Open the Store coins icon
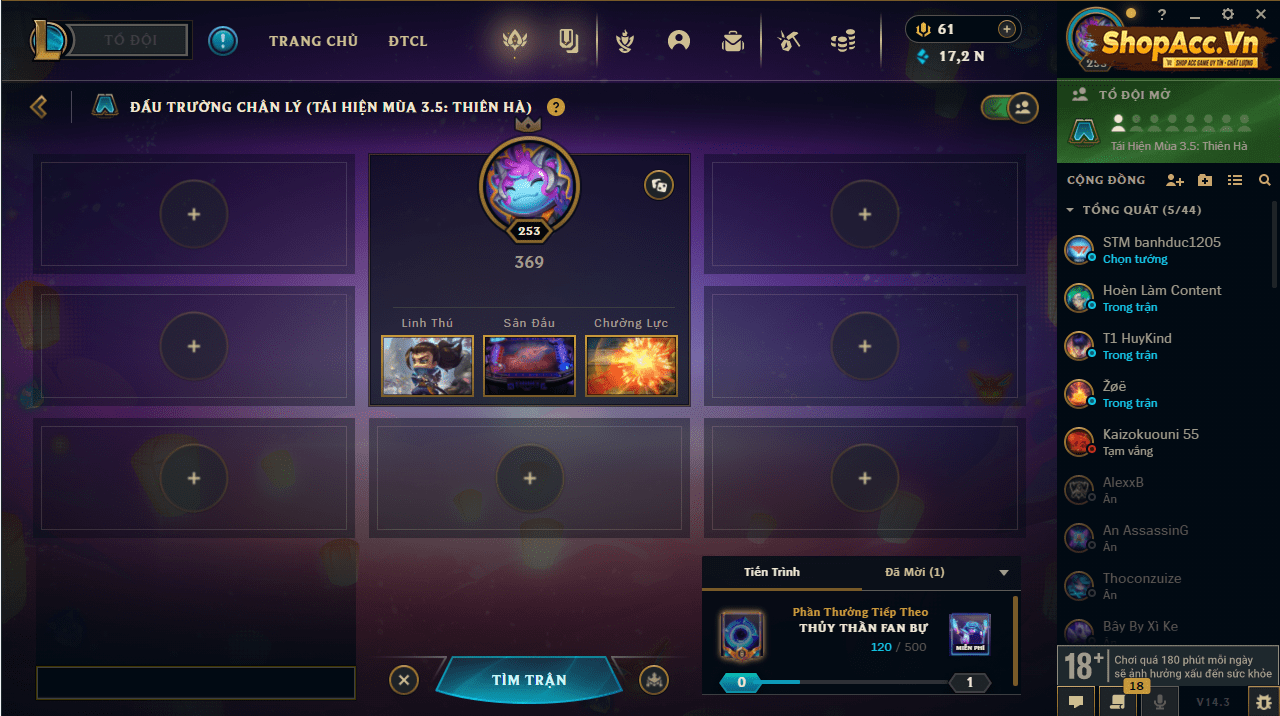 pos(843,41)
